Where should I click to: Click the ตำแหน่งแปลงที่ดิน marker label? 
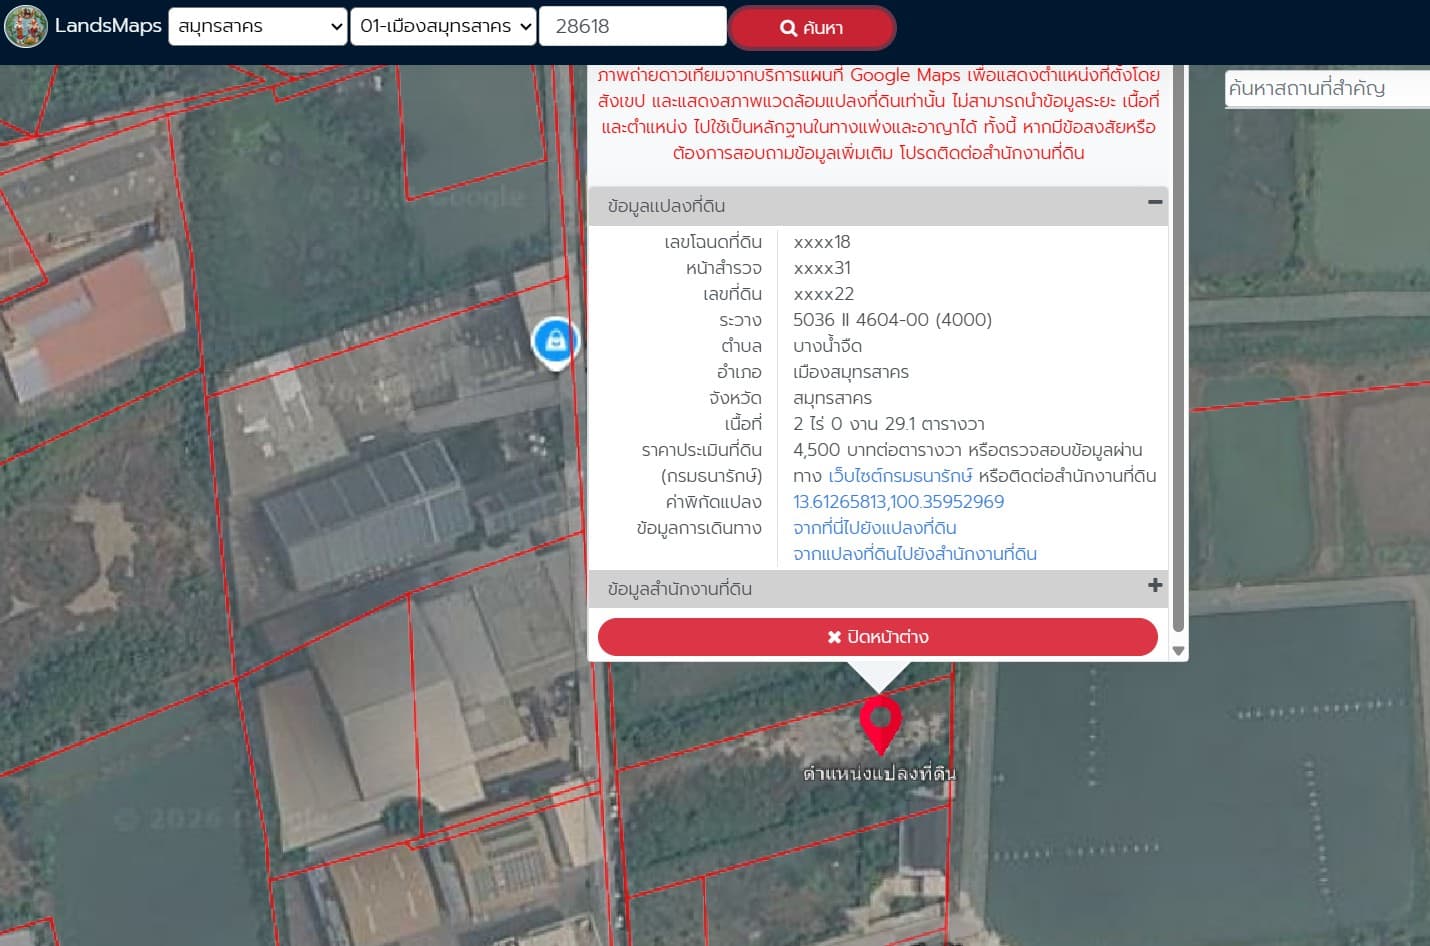pos(879,773)
